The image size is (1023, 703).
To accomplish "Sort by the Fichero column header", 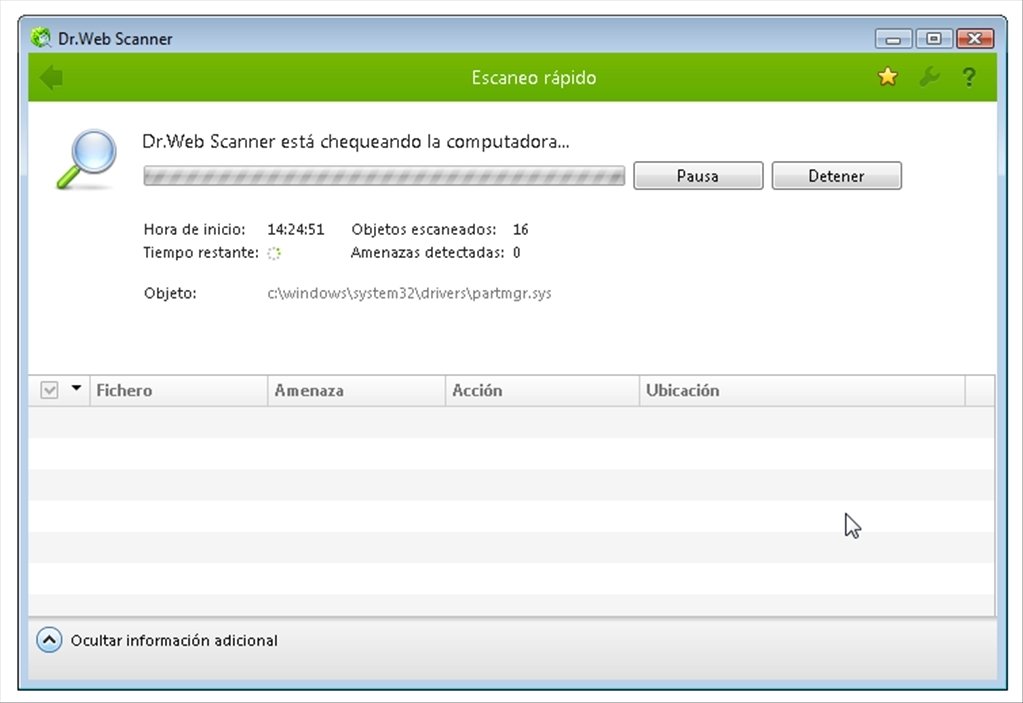I will coord(179,391).
